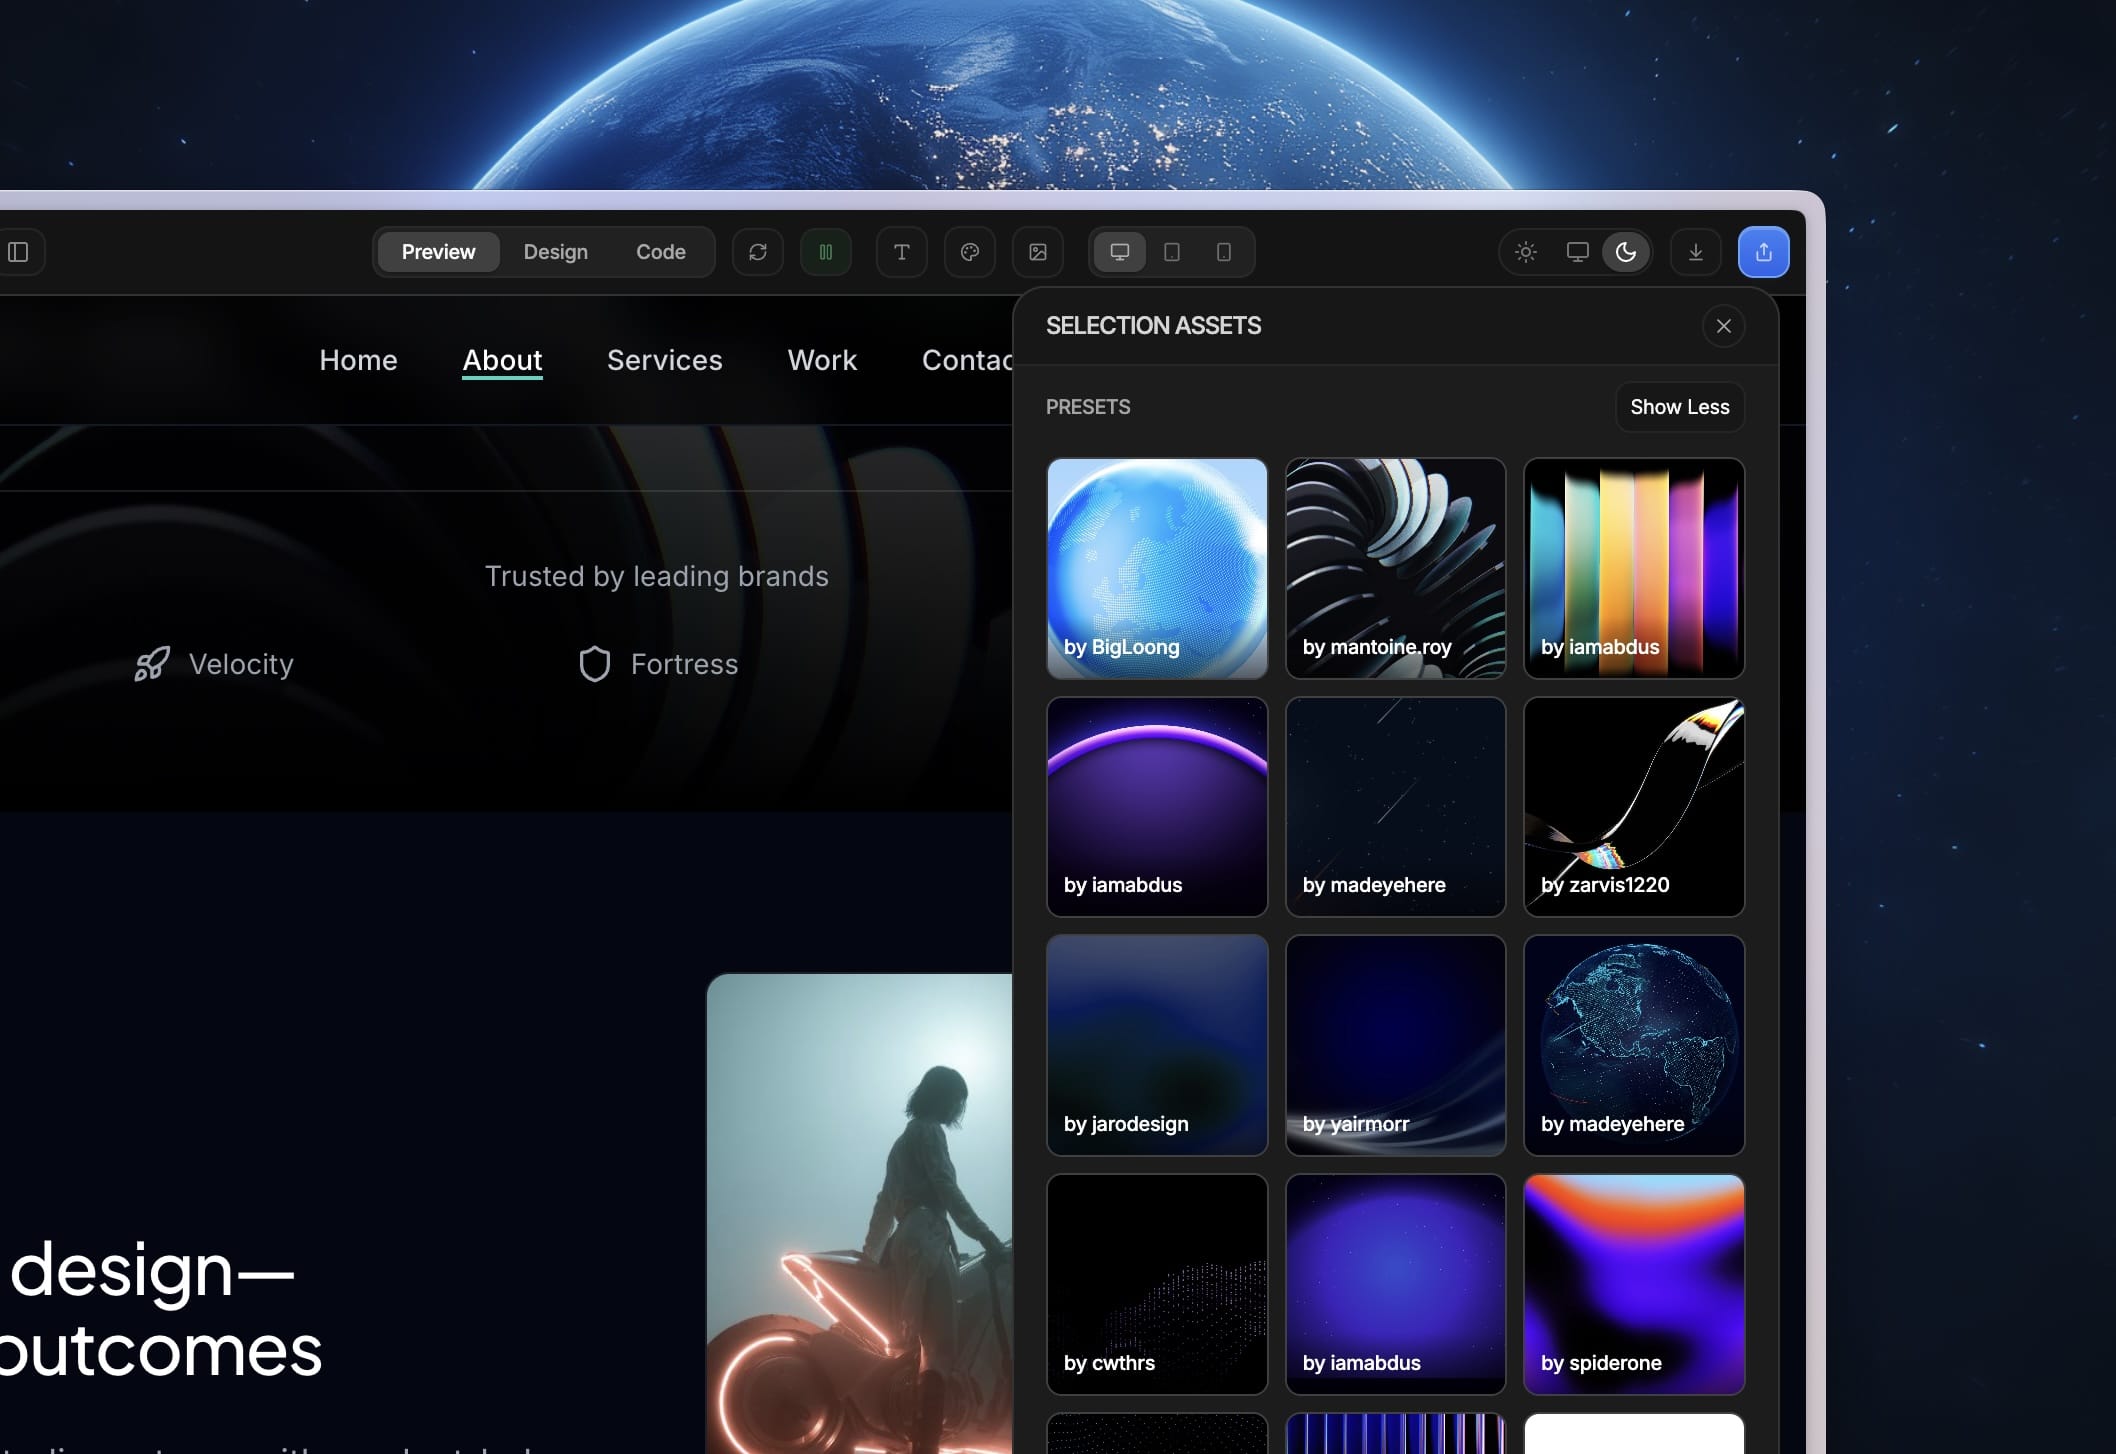
Task: Click the blue share button
Action: point(1764,252)
